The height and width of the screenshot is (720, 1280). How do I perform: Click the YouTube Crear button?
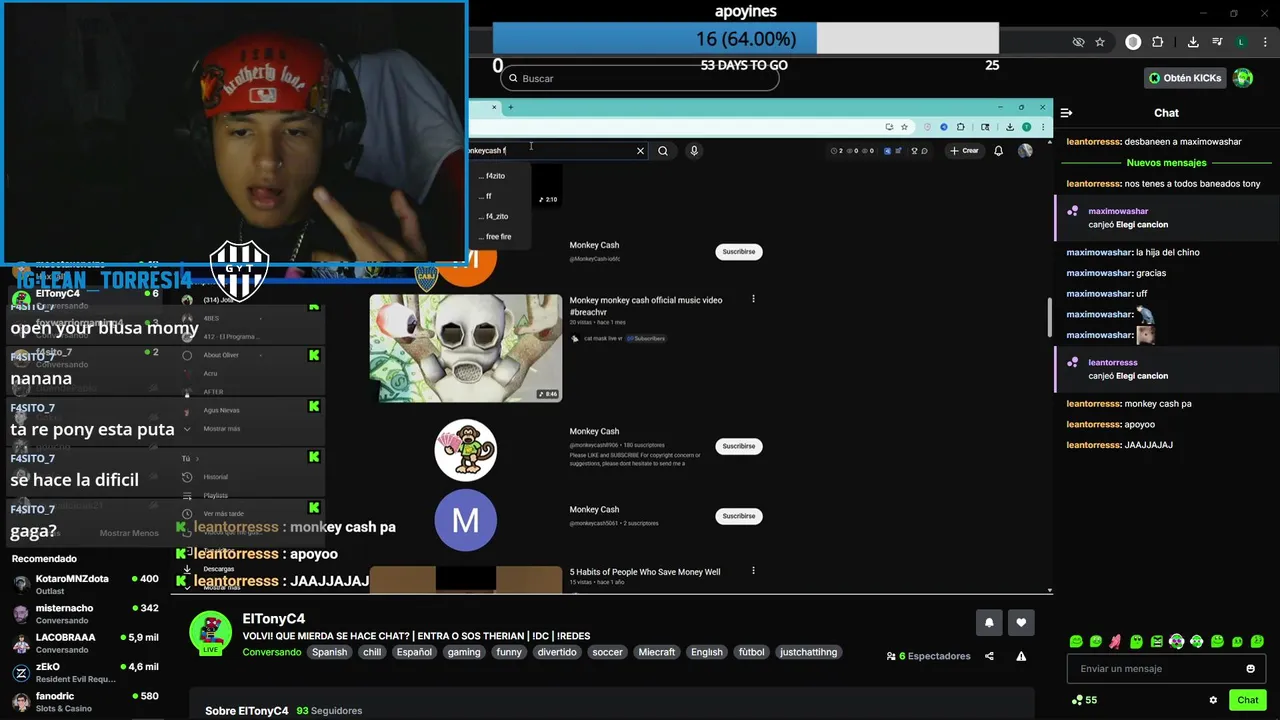(x=964, y=151)
